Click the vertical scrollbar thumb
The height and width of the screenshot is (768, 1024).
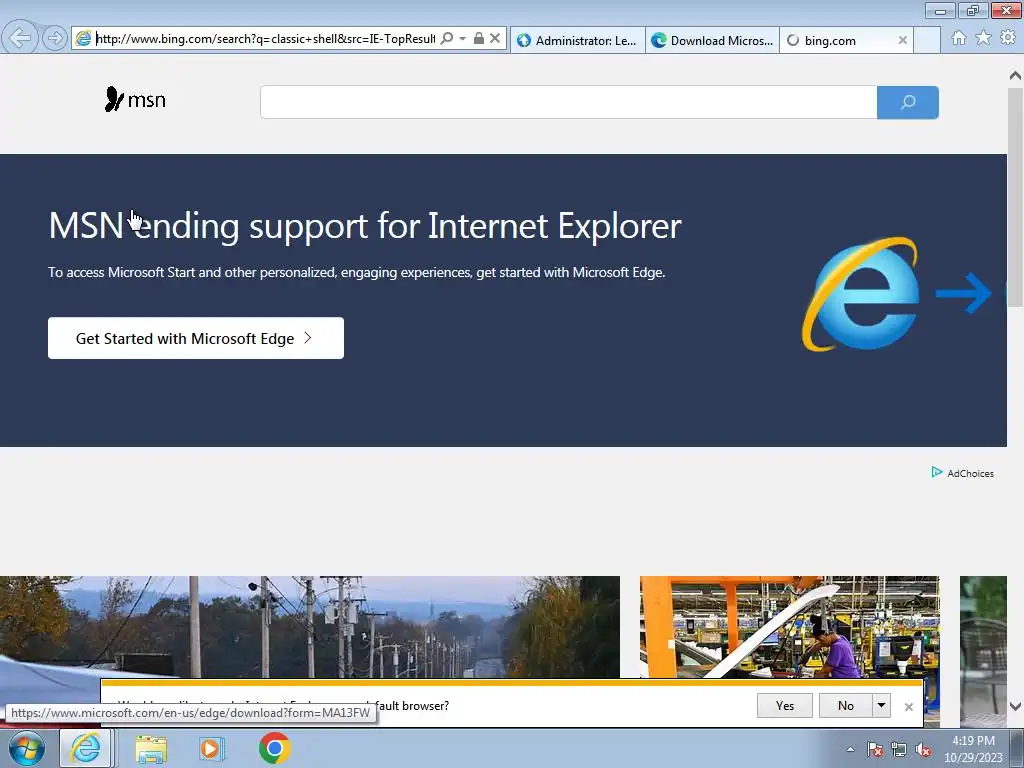click(1015, 196)
